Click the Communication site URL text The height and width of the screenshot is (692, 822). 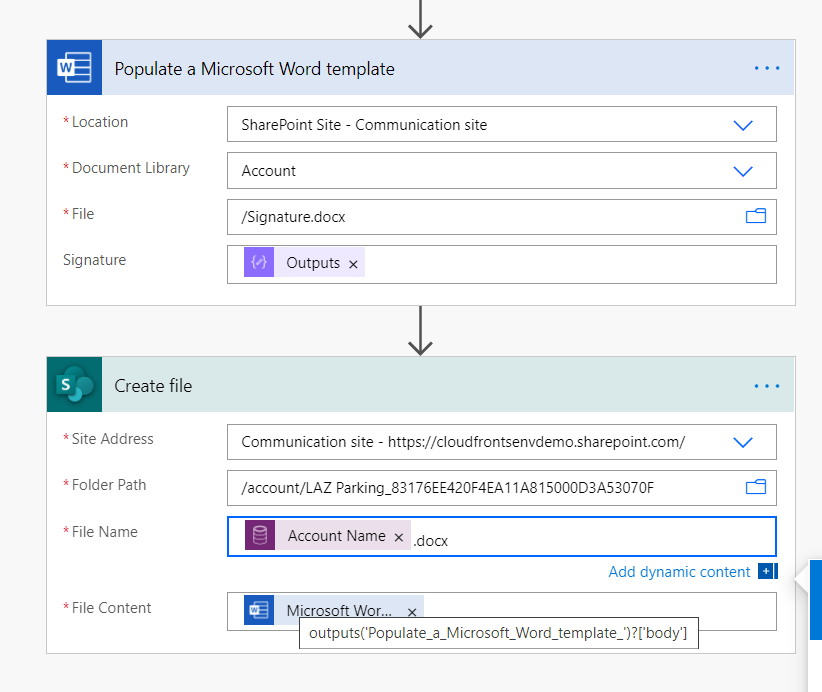[x=463, y=442]
